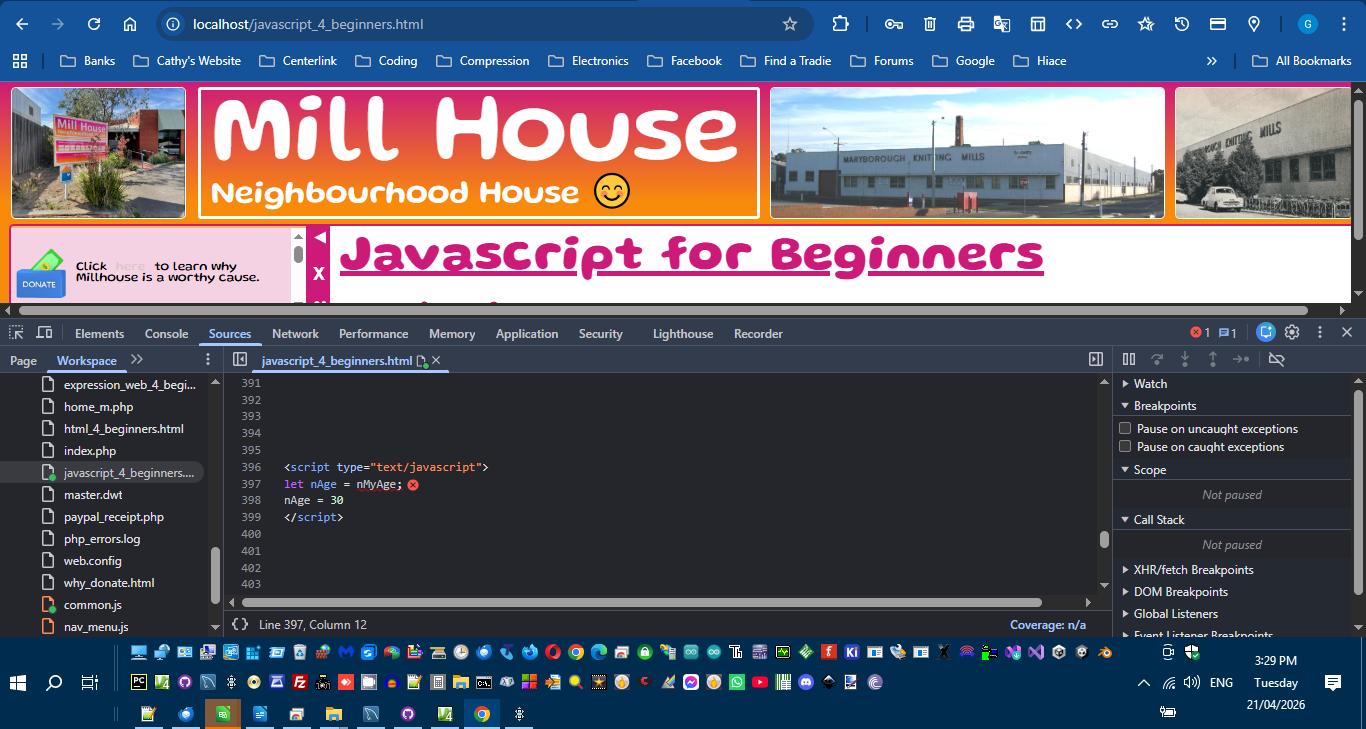This screenshot has height=729, width=1366.
Task: Click the view source code brackets icon
Action: tap(1074, 24)
